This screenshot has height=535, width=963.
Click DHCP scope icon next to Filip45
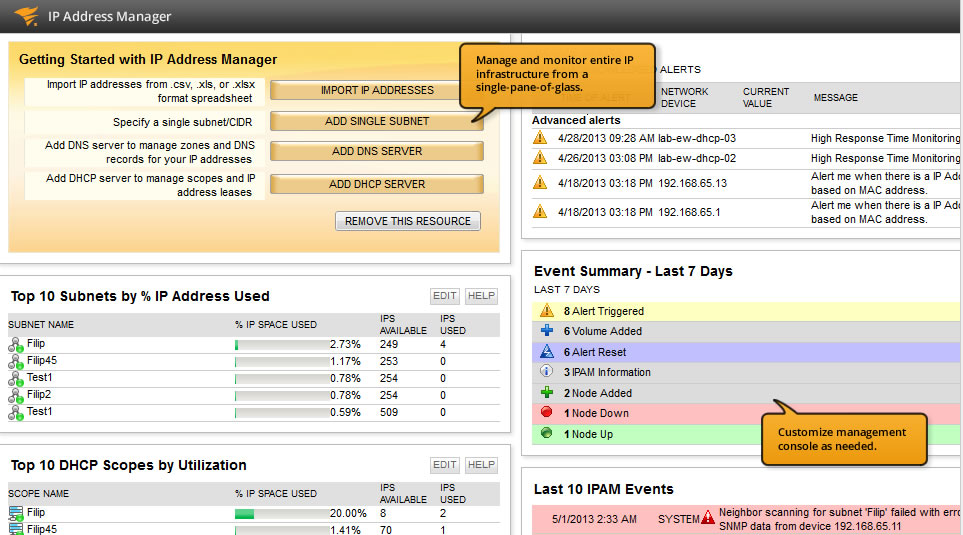pos(16,529)
